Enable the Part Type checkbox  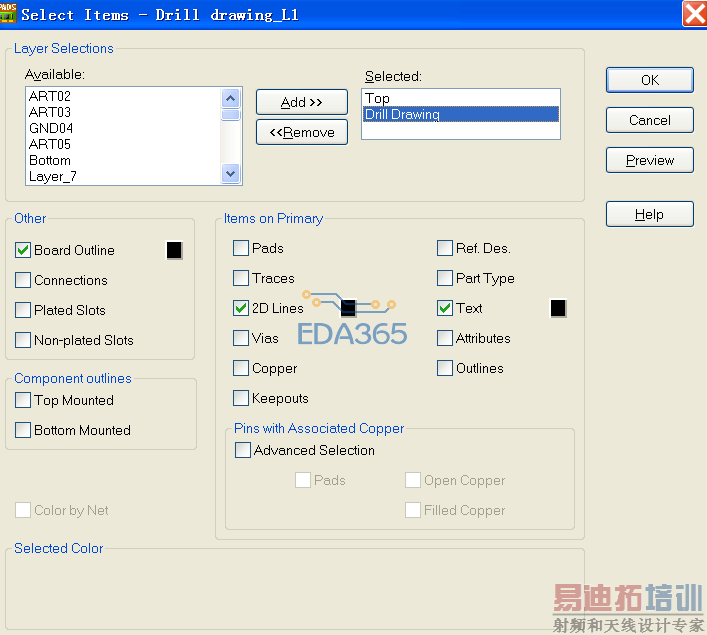445,278
